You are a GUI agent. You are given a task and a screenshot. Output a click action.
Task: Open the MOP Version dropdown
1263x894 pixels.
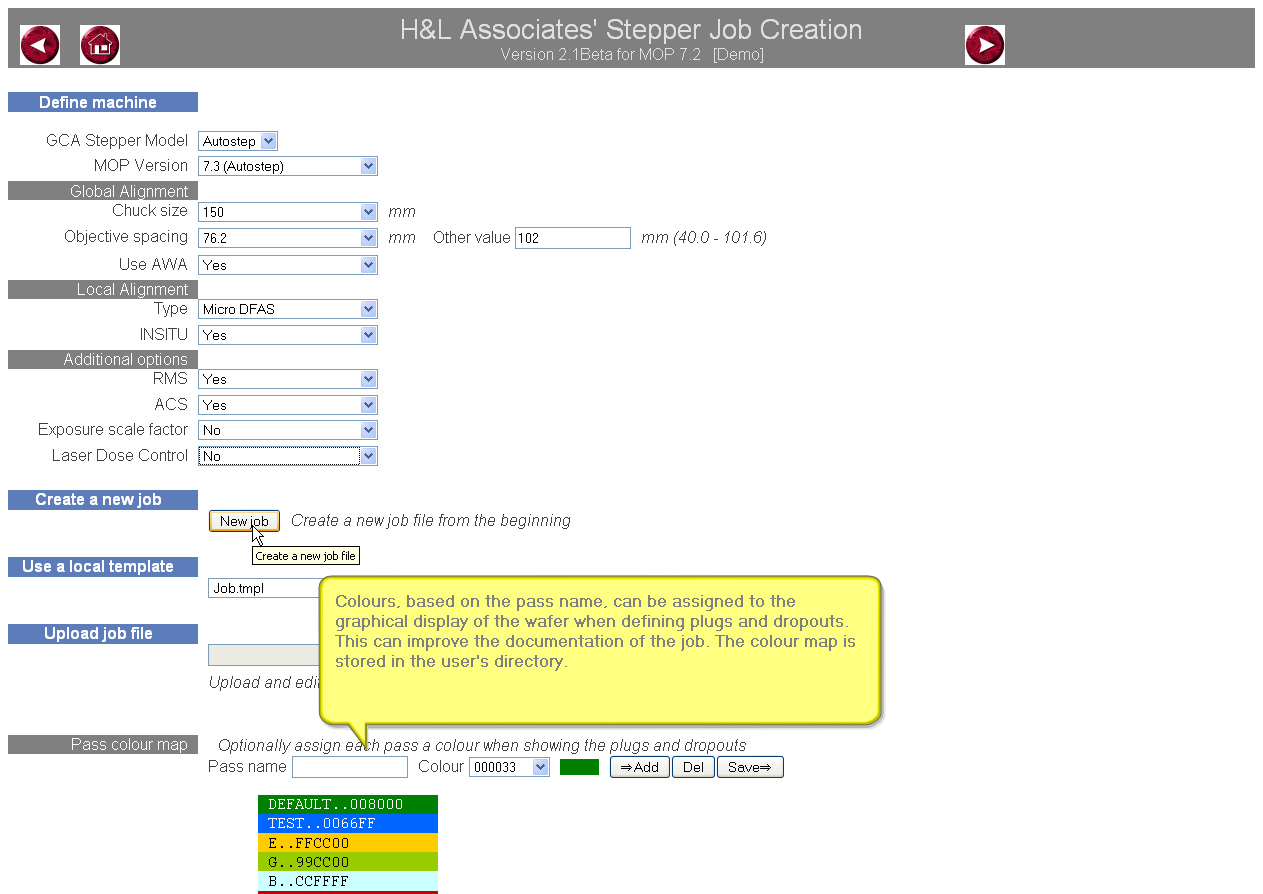pyautogui.click(x=288, y=166)
